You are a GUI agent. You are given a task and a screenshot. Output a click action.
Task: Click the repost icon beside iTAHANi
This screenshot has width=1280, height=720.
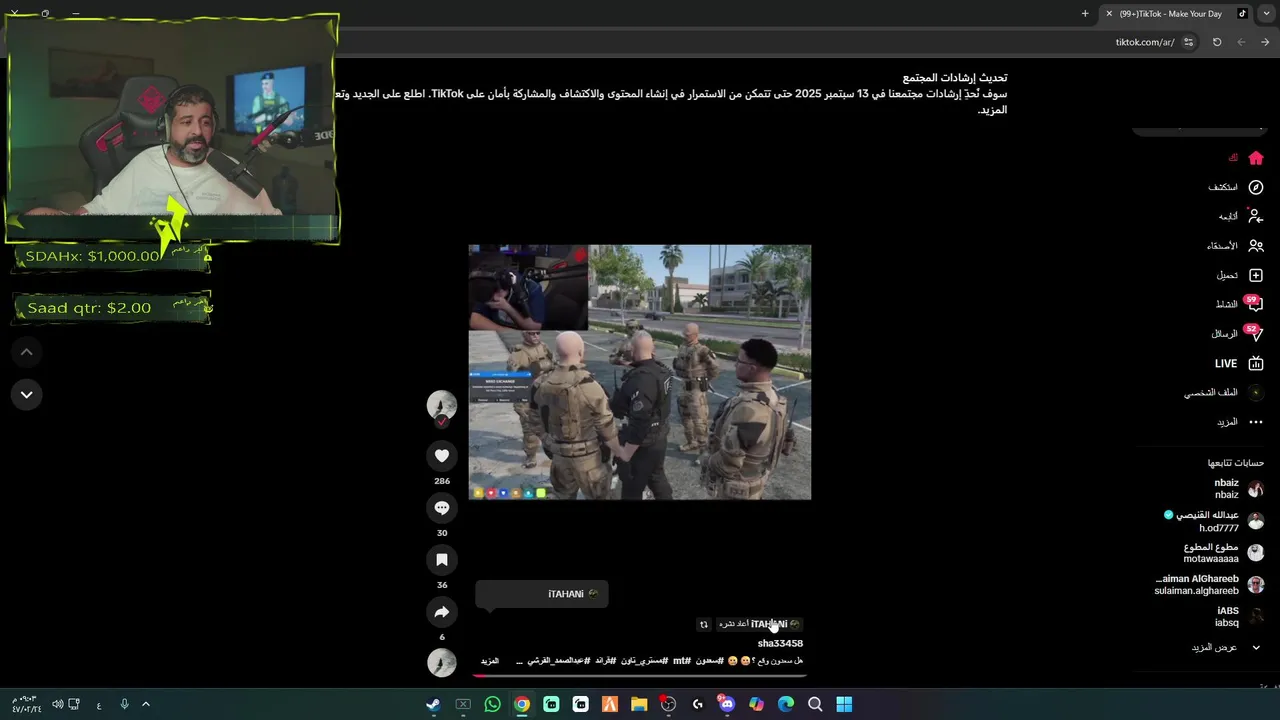click(703, 624)
